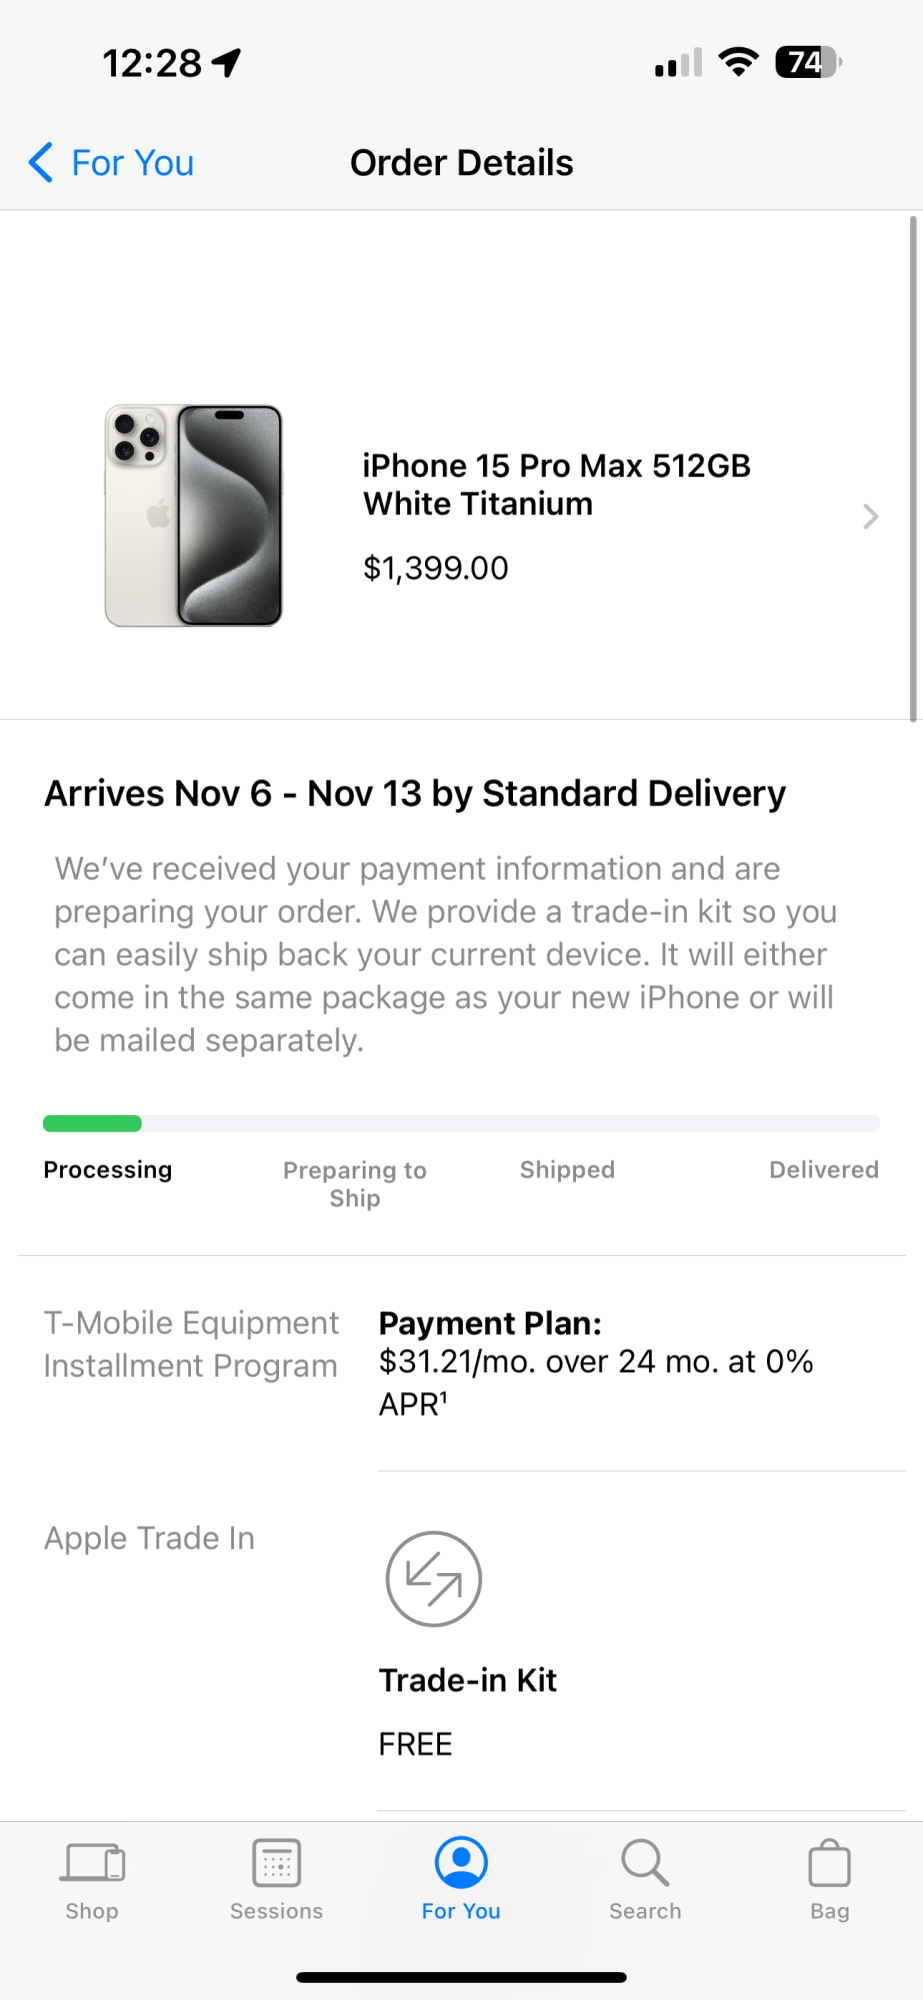Viewport: 923px width, 2000px height.
Task: Click the page scrollbar on right edge
Action: tap(912, 468)
